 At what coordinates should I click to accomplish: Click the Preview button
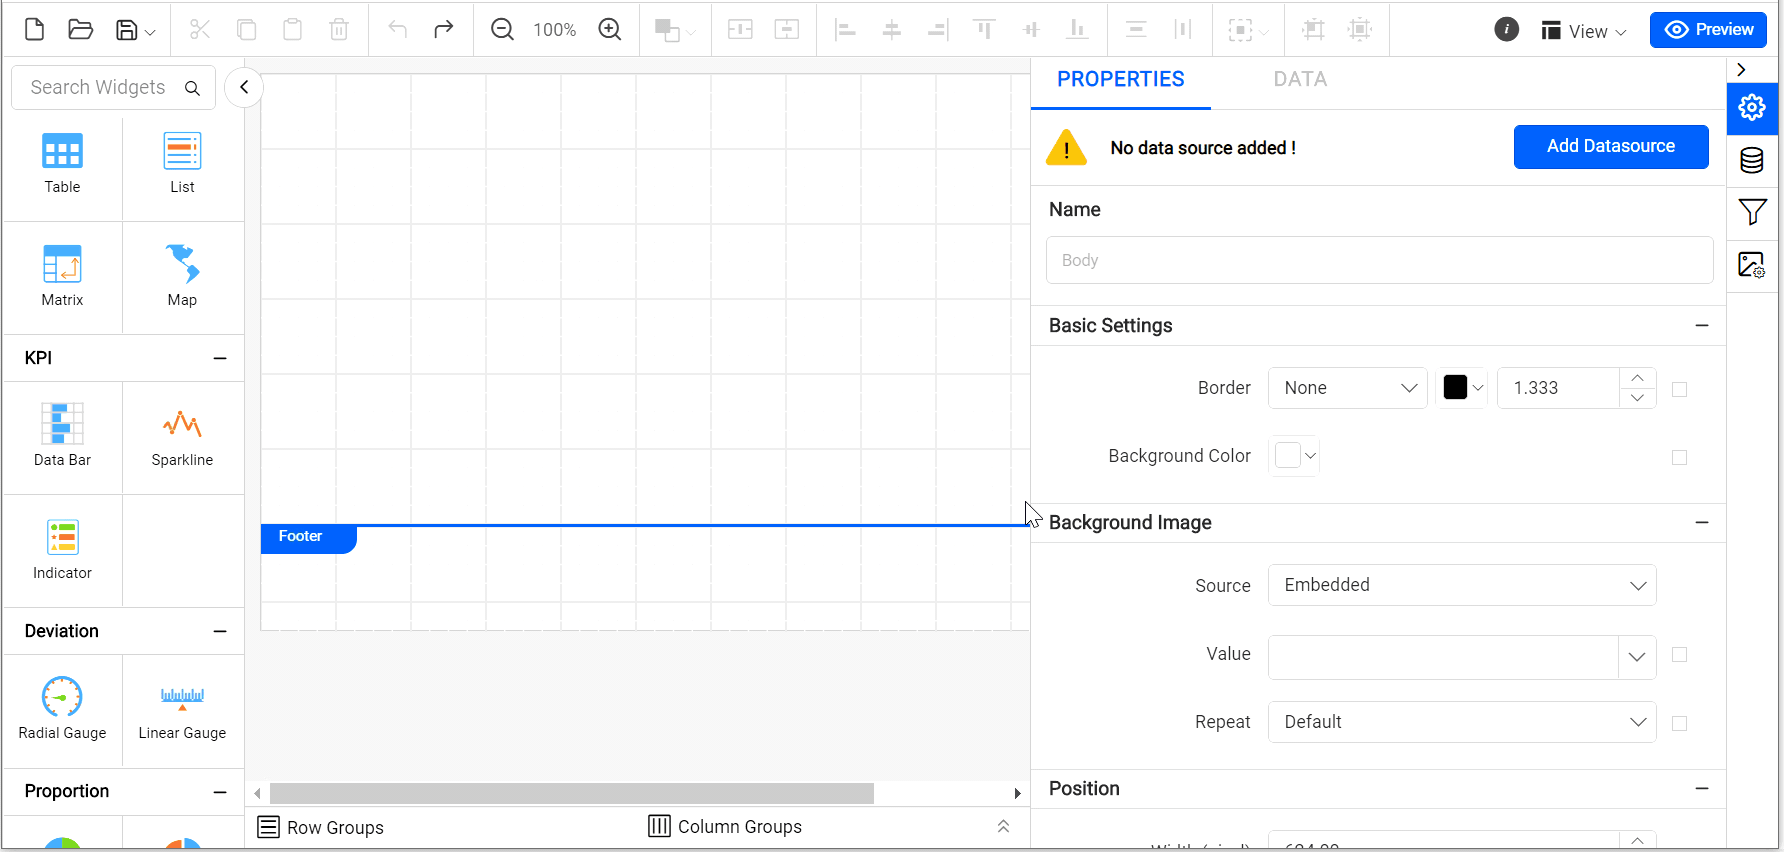point(1708,30)
